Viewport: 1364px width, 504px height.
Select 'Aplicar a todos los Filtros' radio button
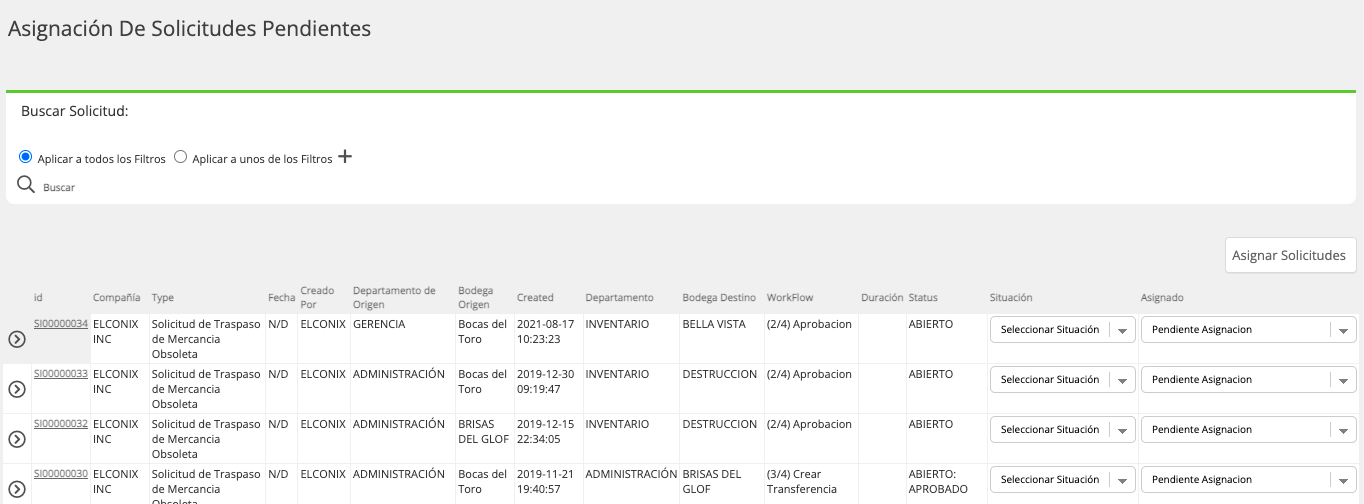pyautogui.click(x=26, y=157)
